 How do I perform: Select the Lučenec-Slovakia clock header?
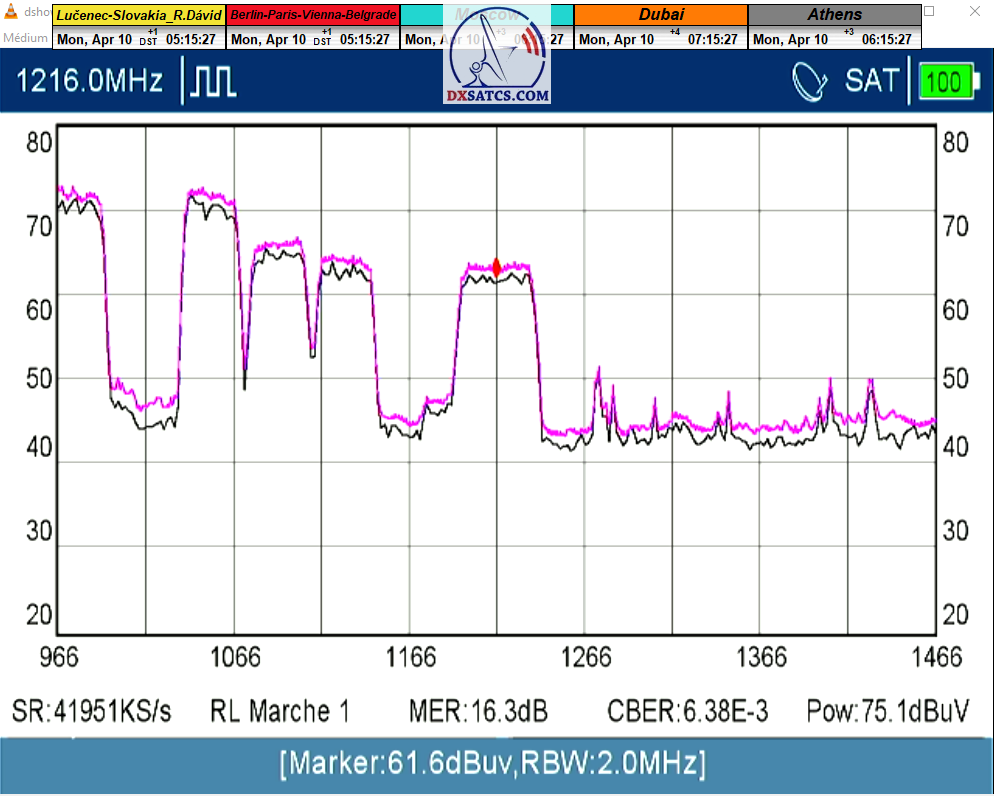point(139,15)
